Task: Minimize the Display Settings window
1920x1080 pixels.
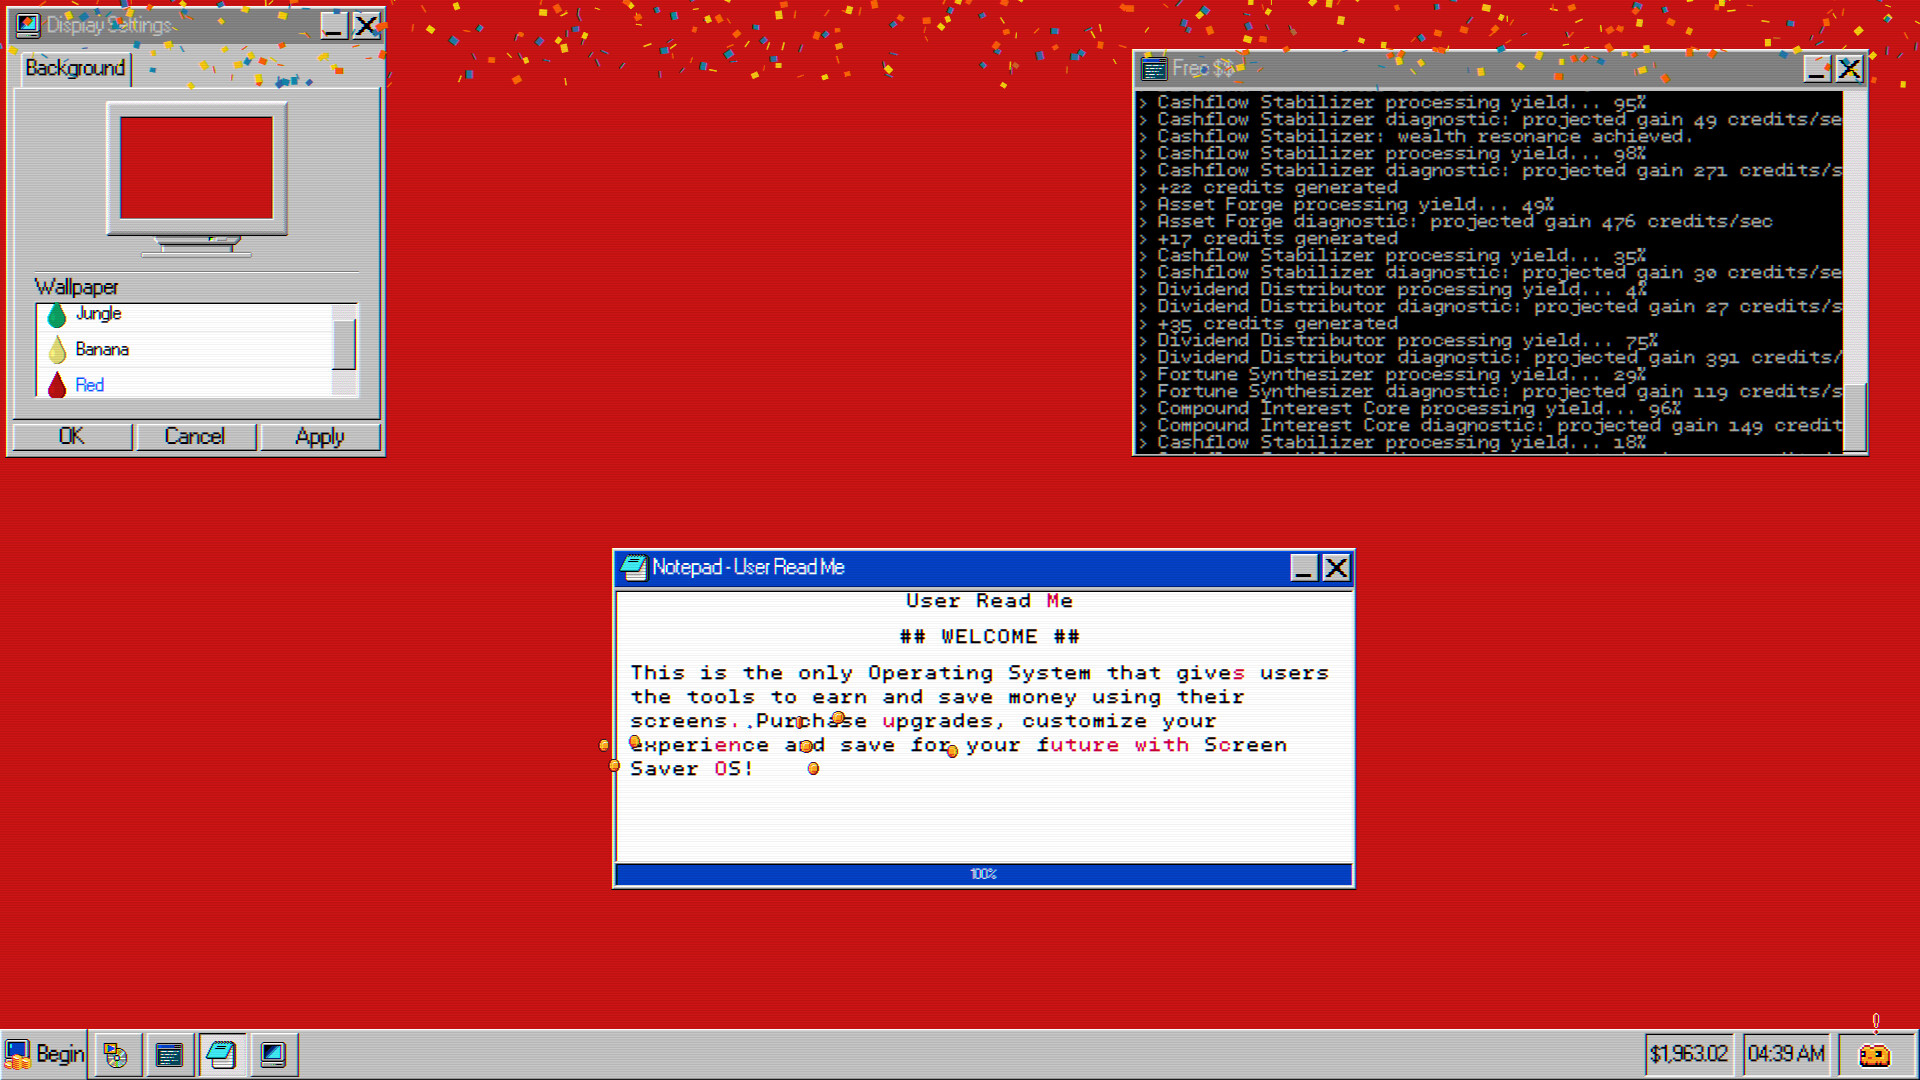Action: (x=334, y=26)
